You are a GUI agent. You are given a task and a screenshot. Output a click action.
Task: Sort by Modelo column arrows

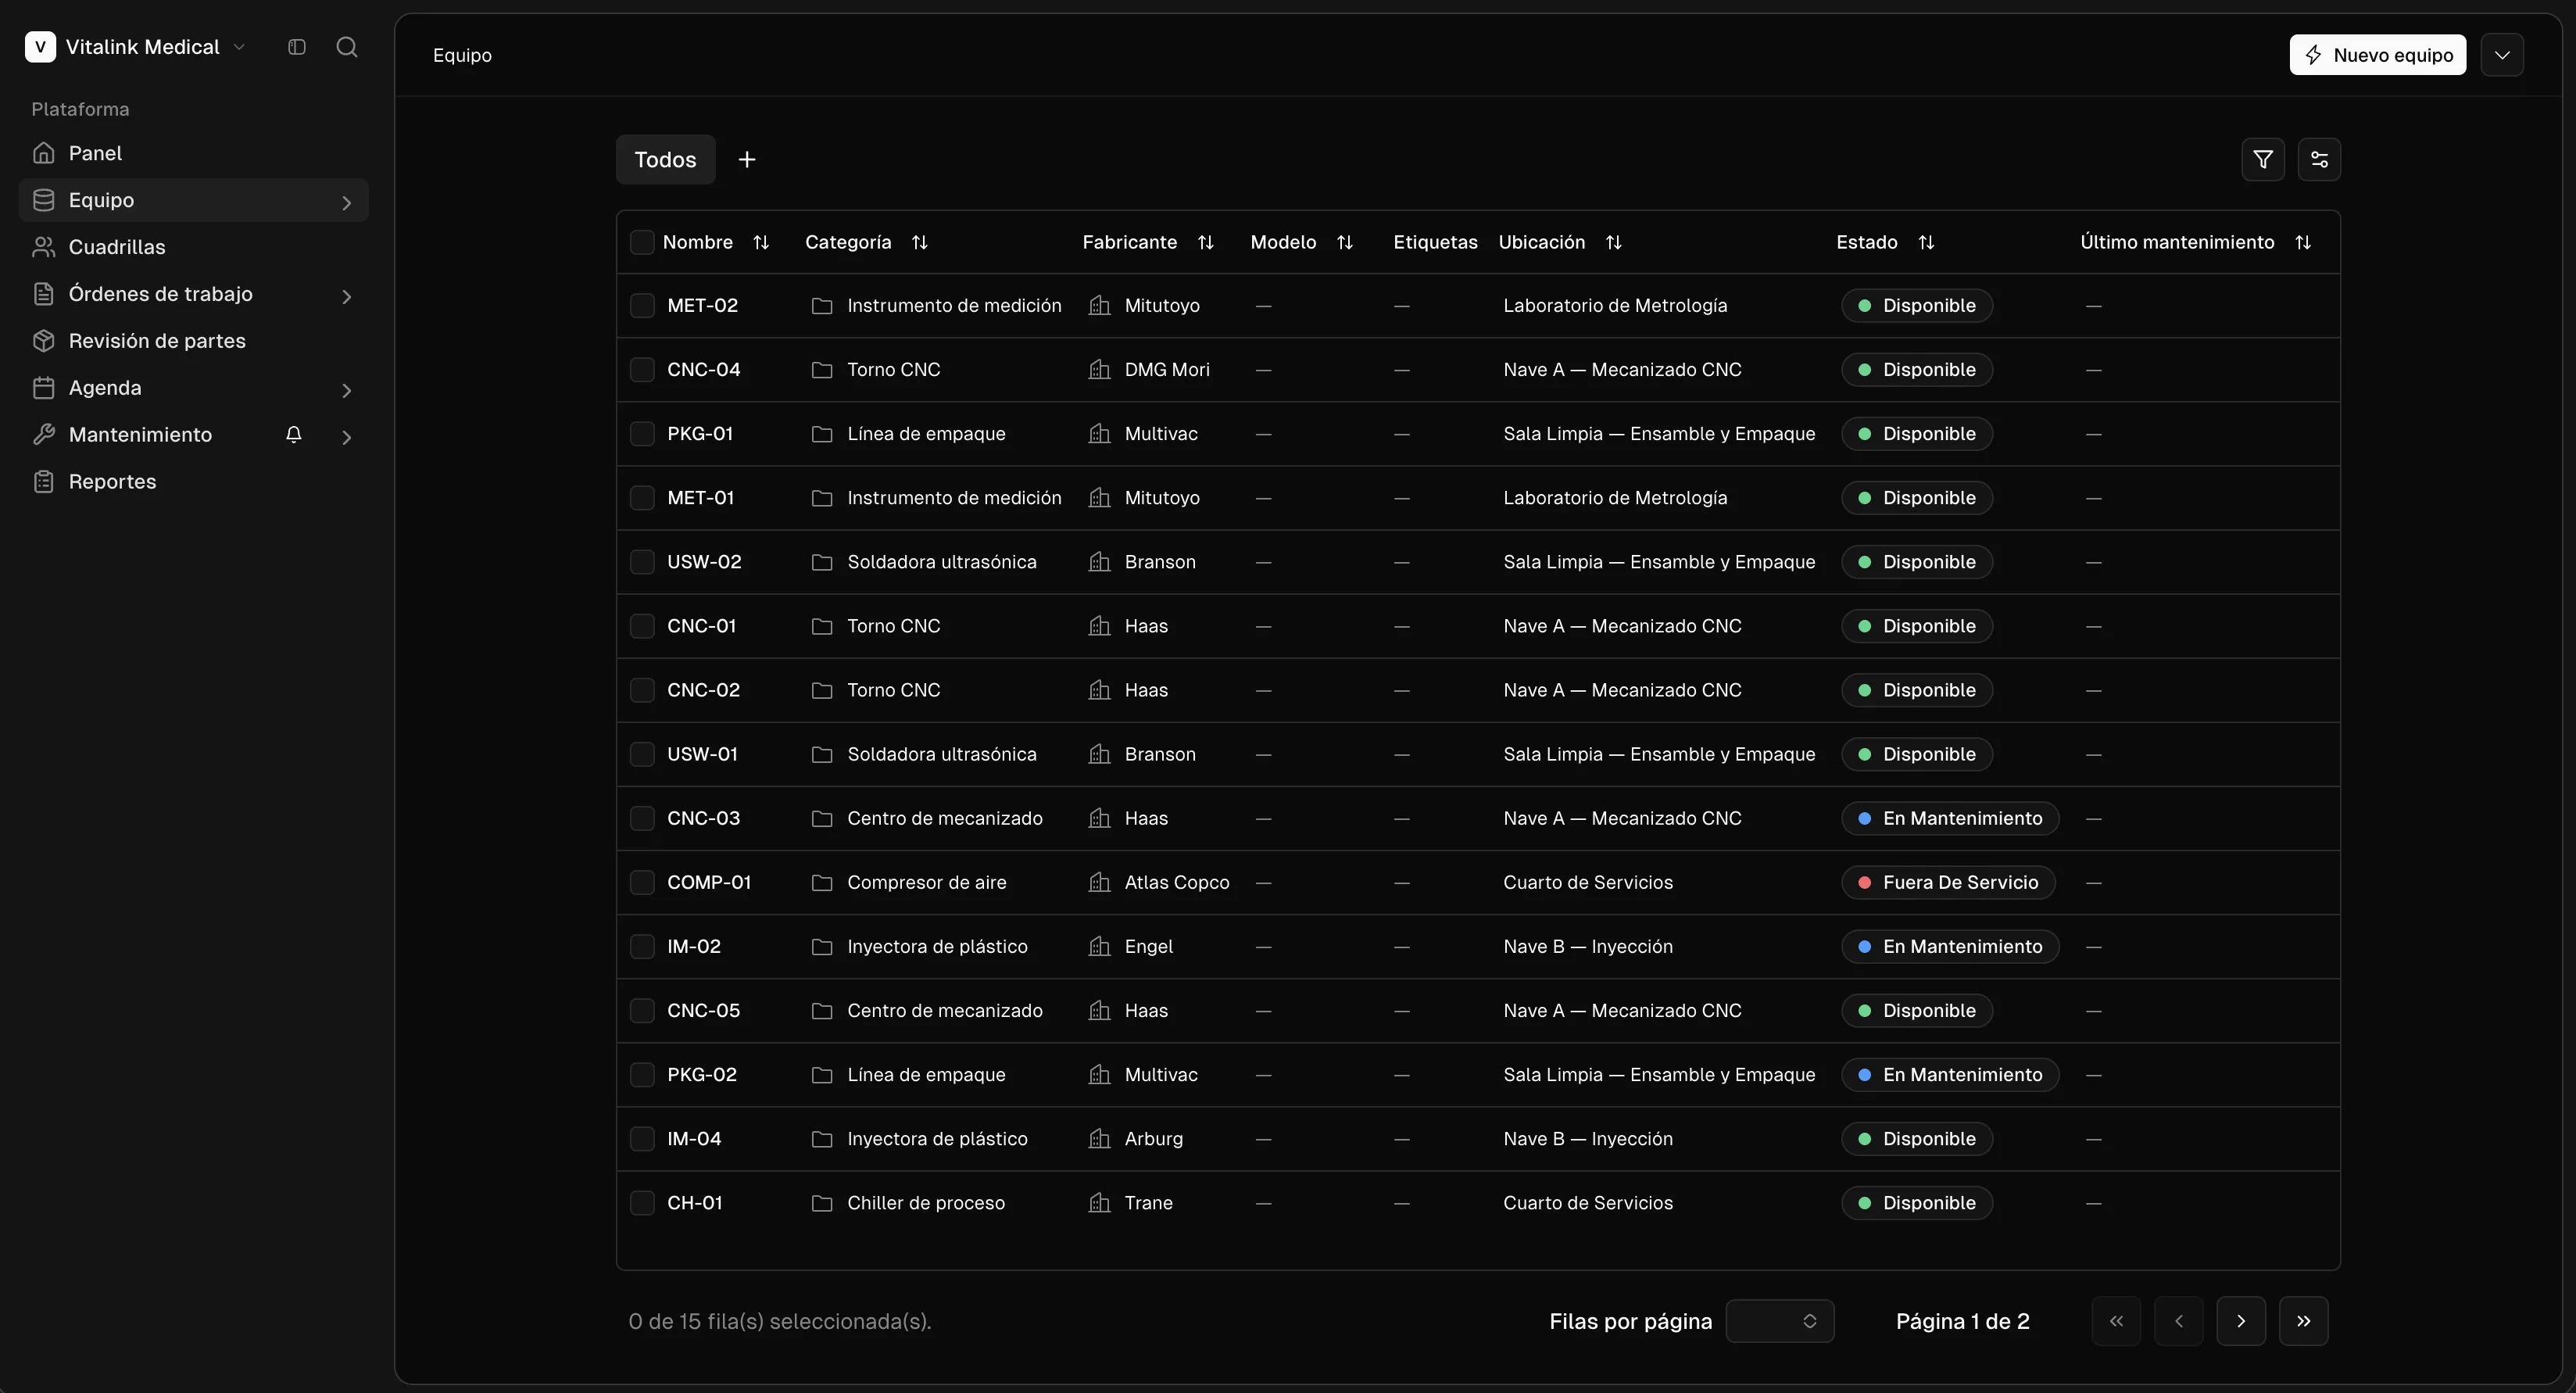pyautogui.click(x=1345, y=243)
